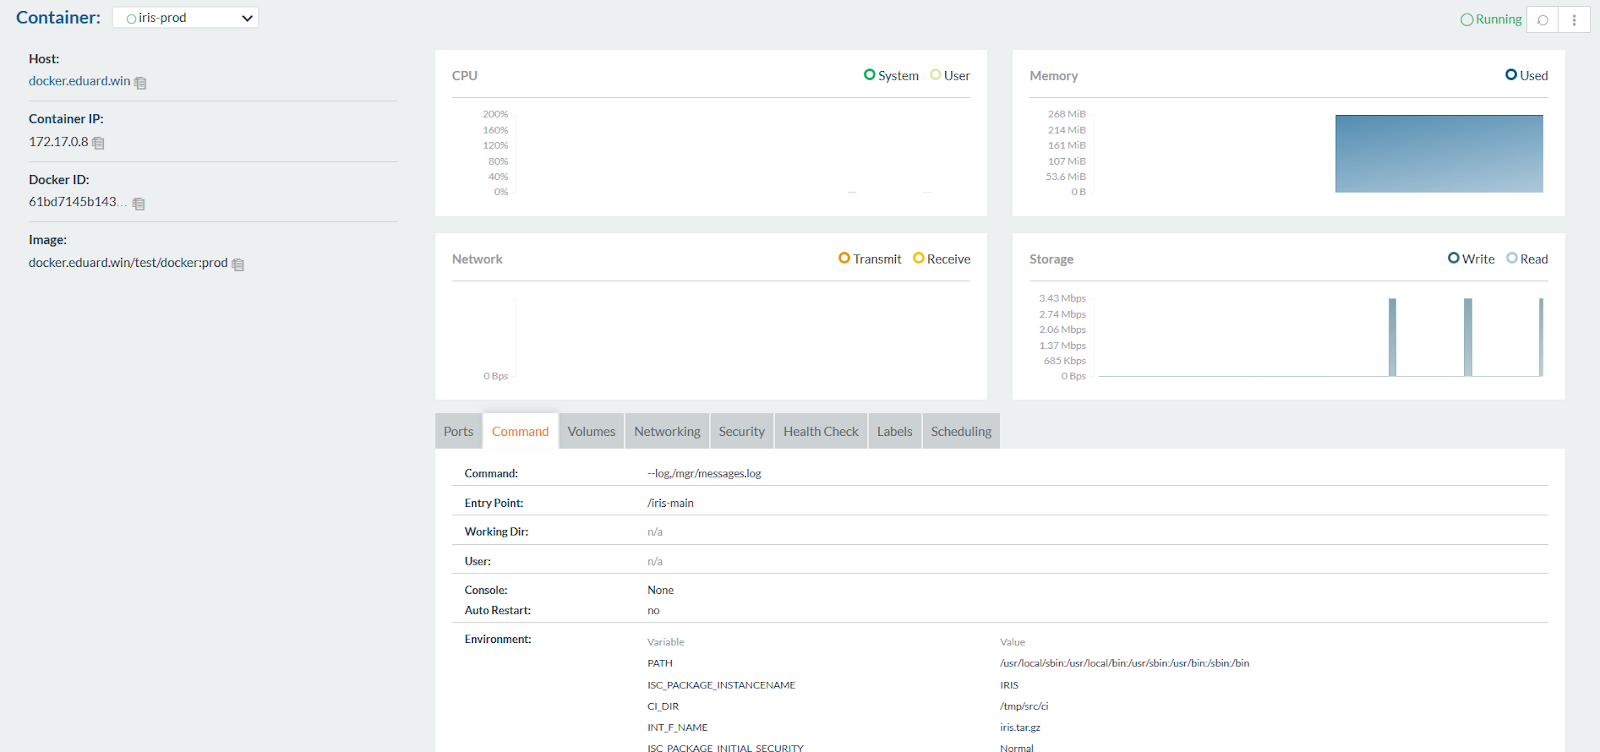Toggle the Write series in Storage chart

coord(1471,259)
